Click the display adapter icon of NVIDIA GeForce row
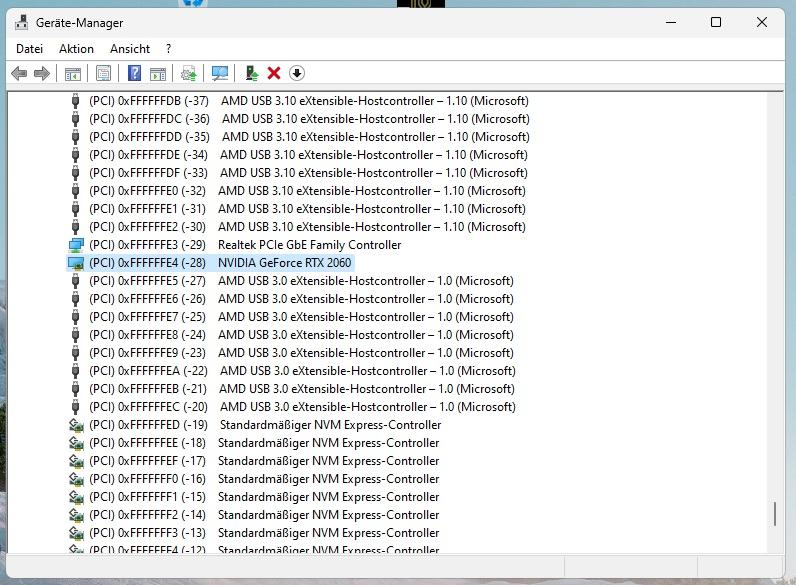This screenshot has height=585, width=796. click(x=76, y=263)
